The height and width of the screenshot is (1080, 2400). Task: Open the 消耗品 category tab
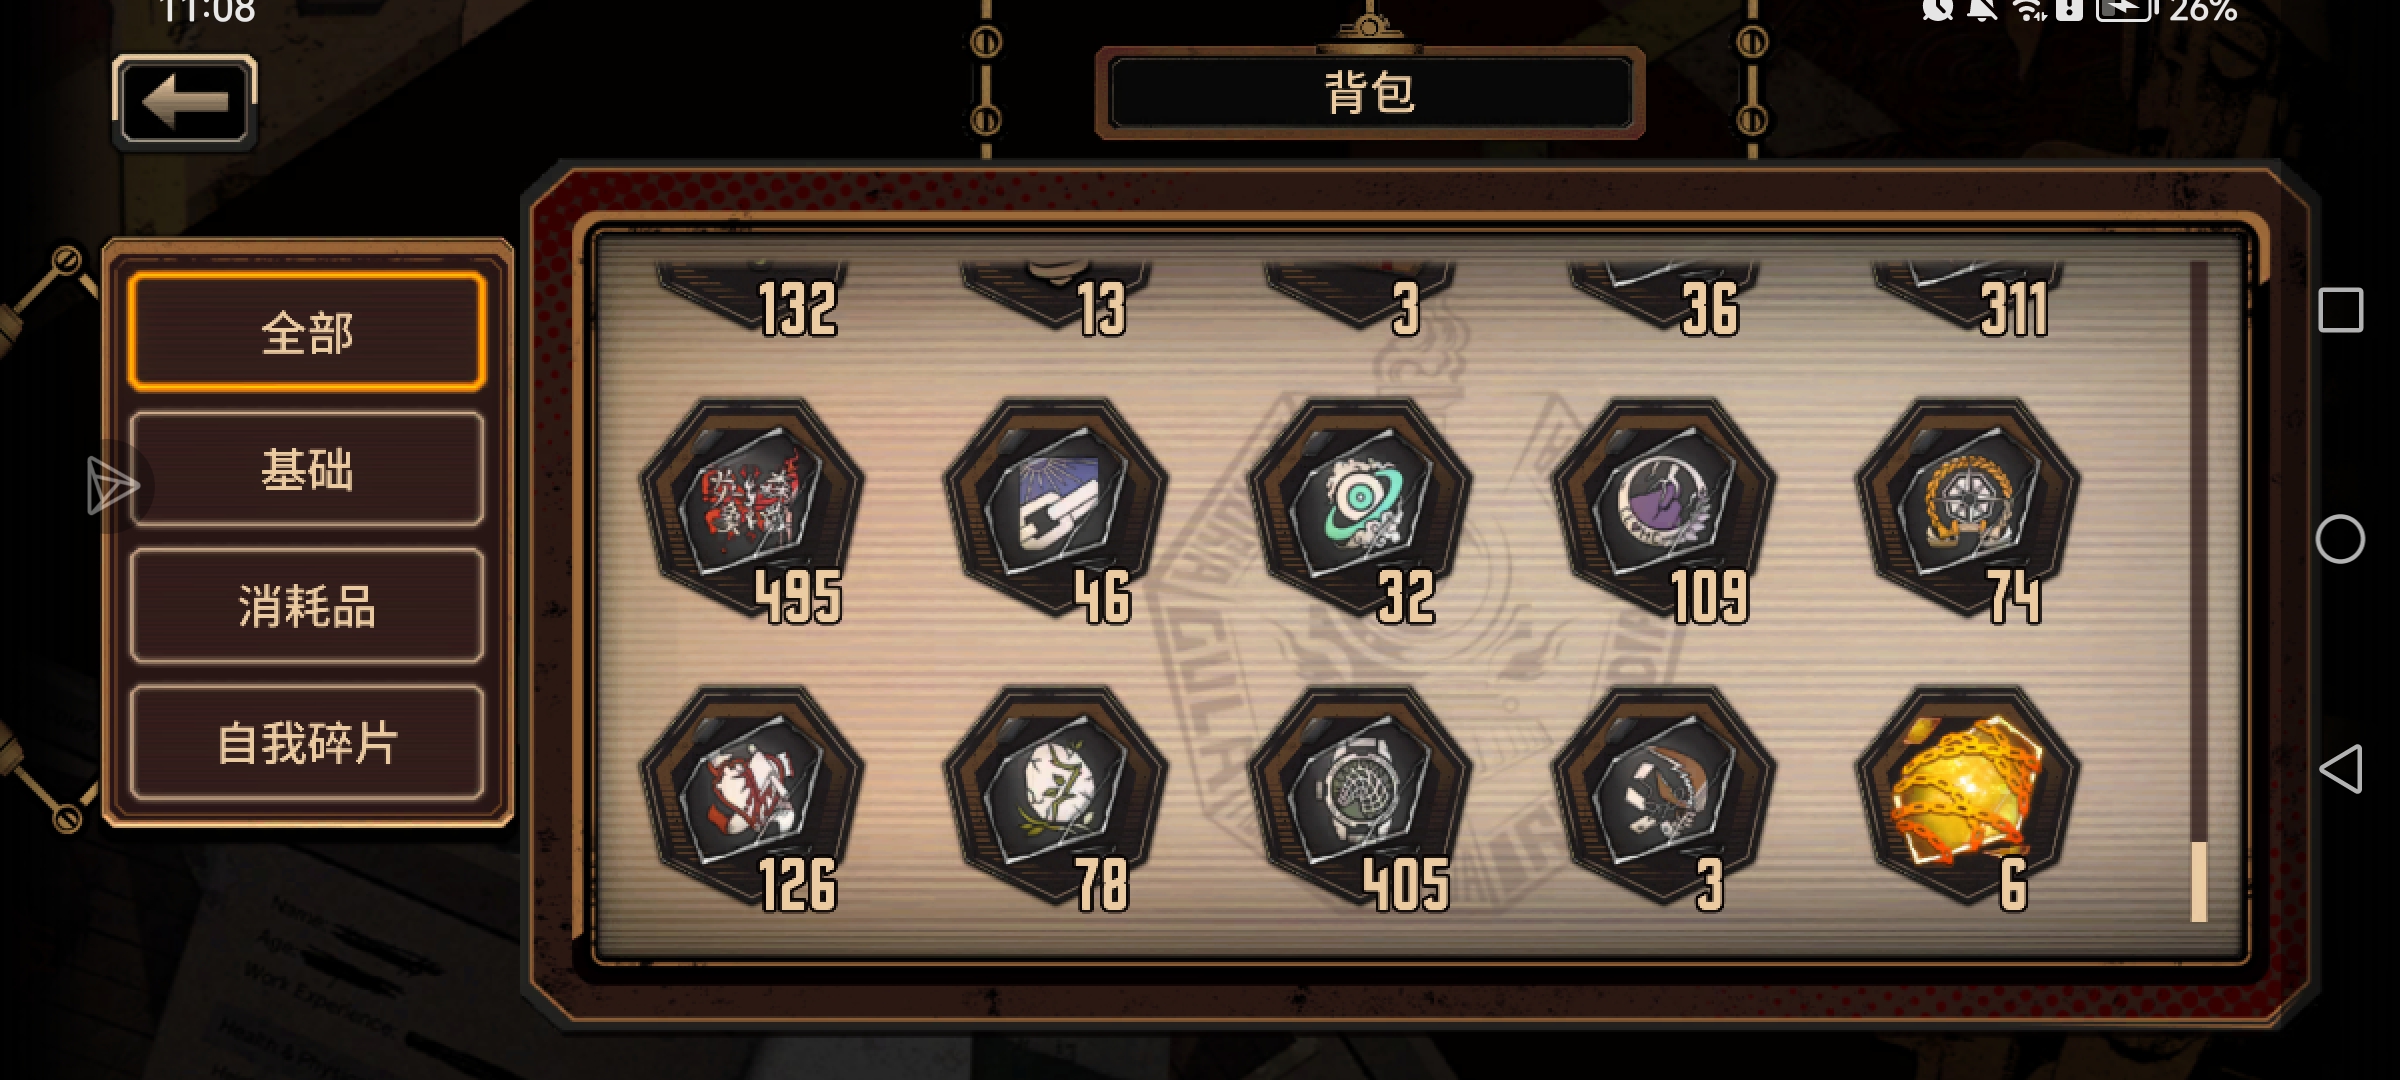(307, 606)
